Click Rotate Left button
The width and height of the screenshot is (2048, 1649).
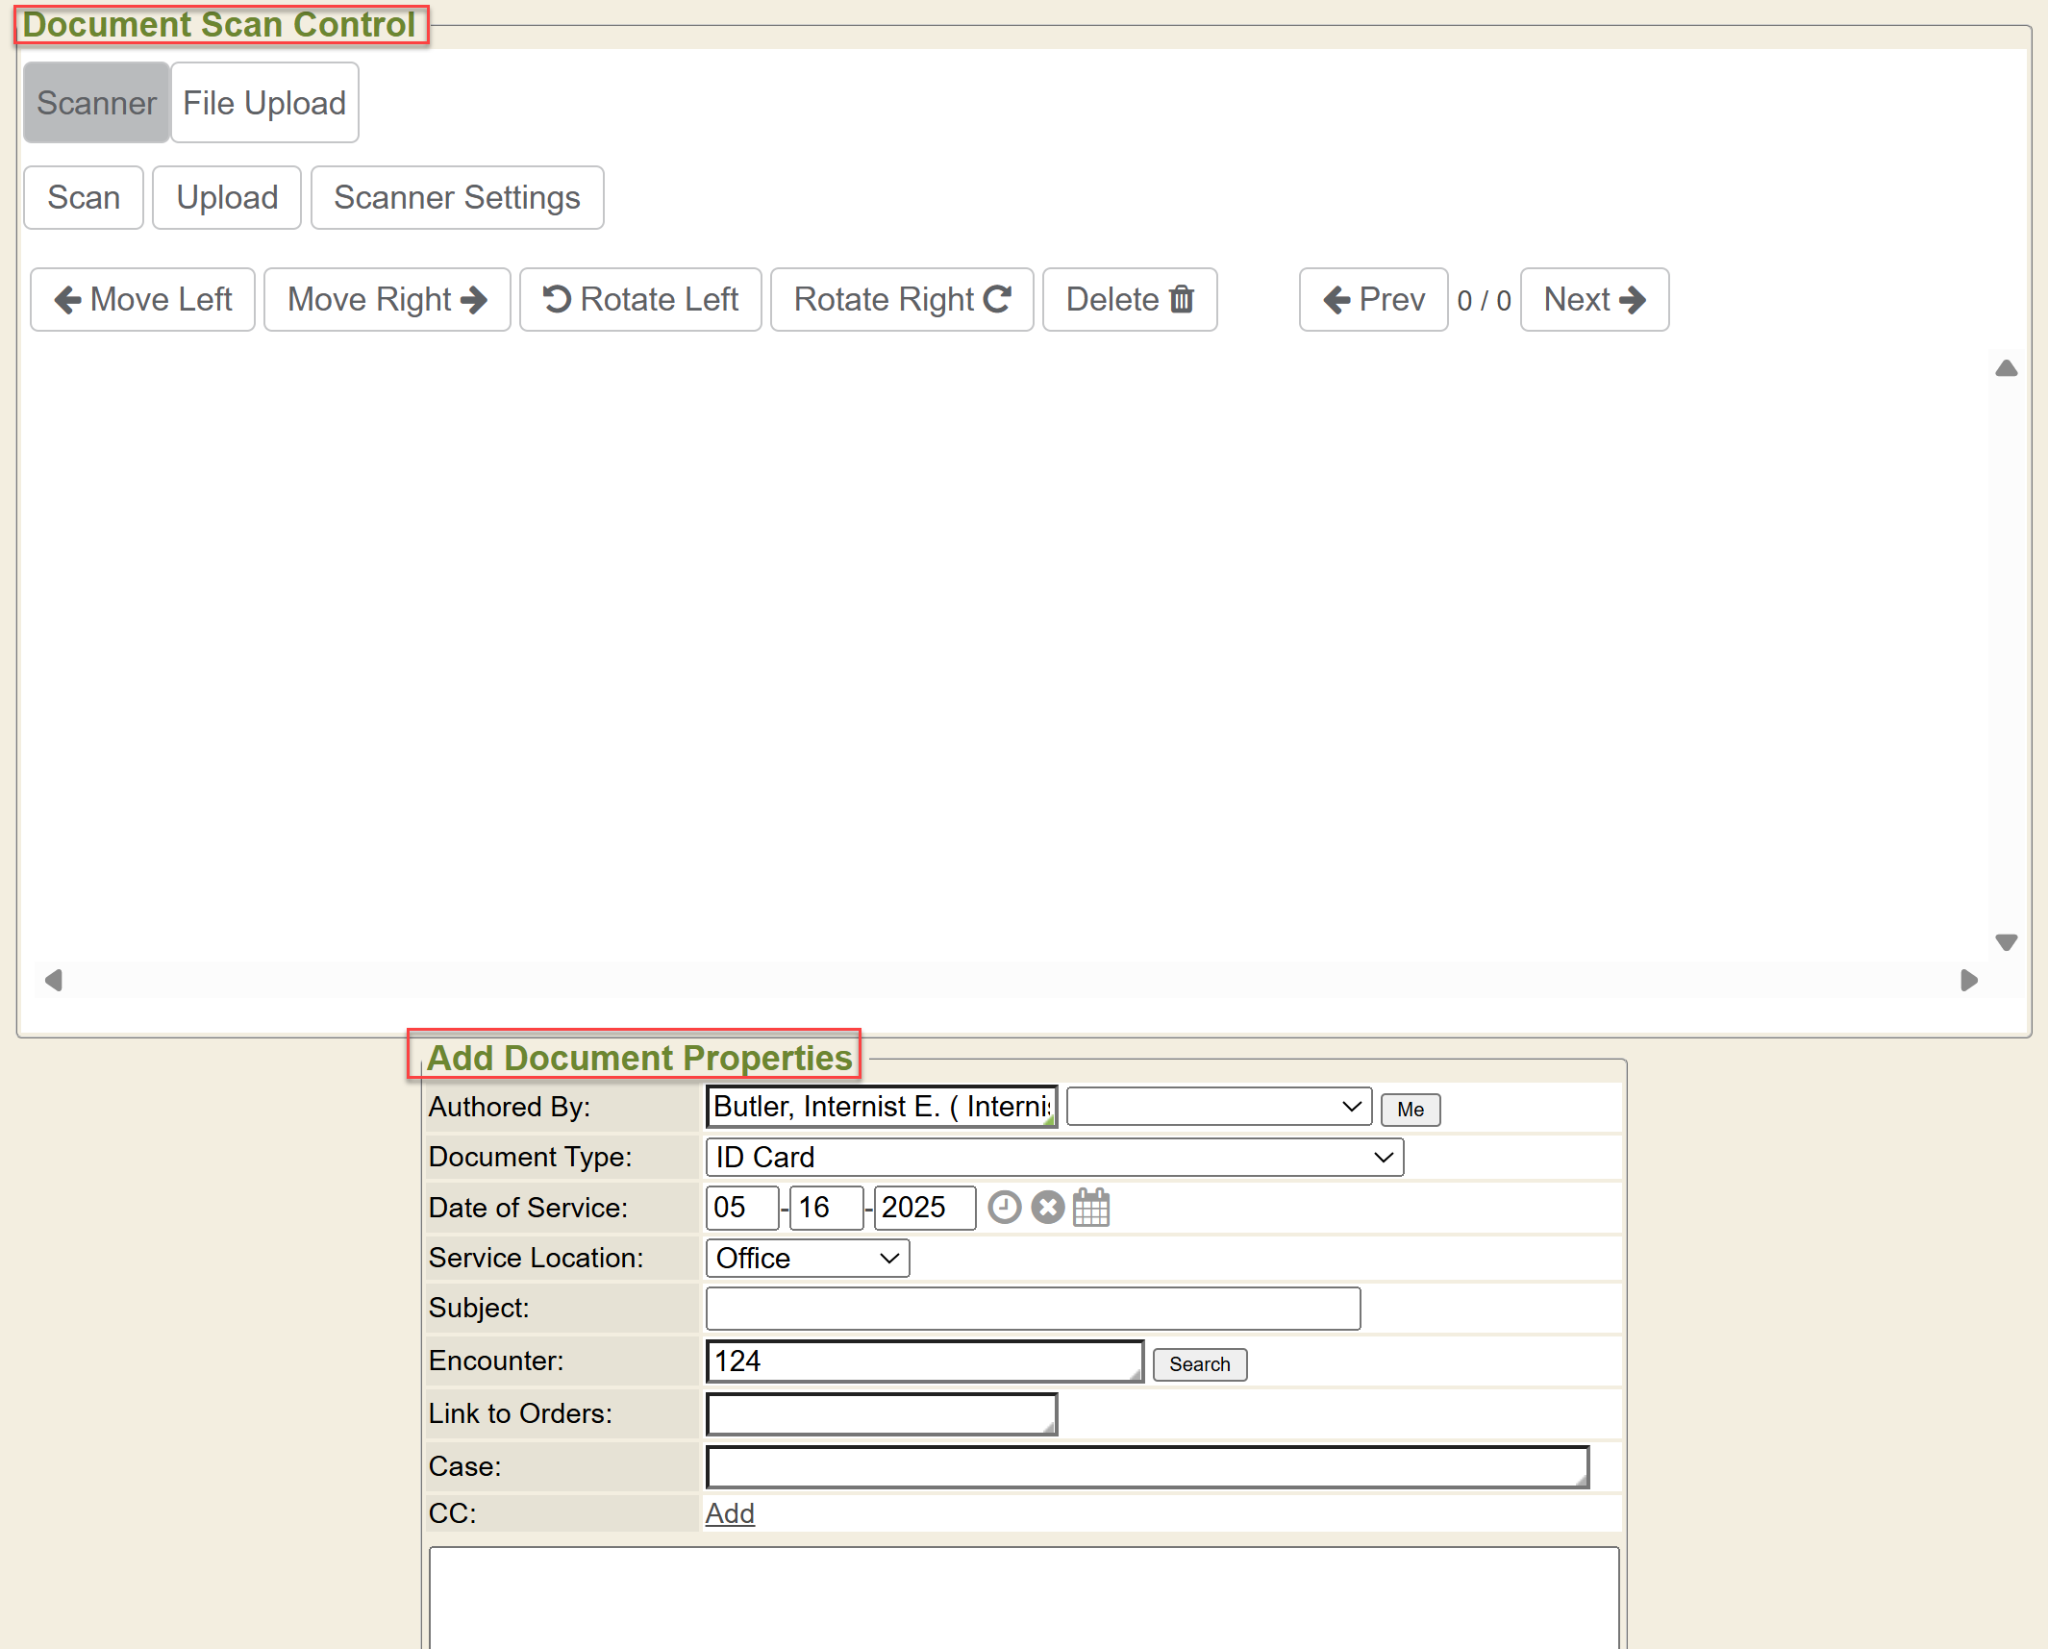click(640, 299)
